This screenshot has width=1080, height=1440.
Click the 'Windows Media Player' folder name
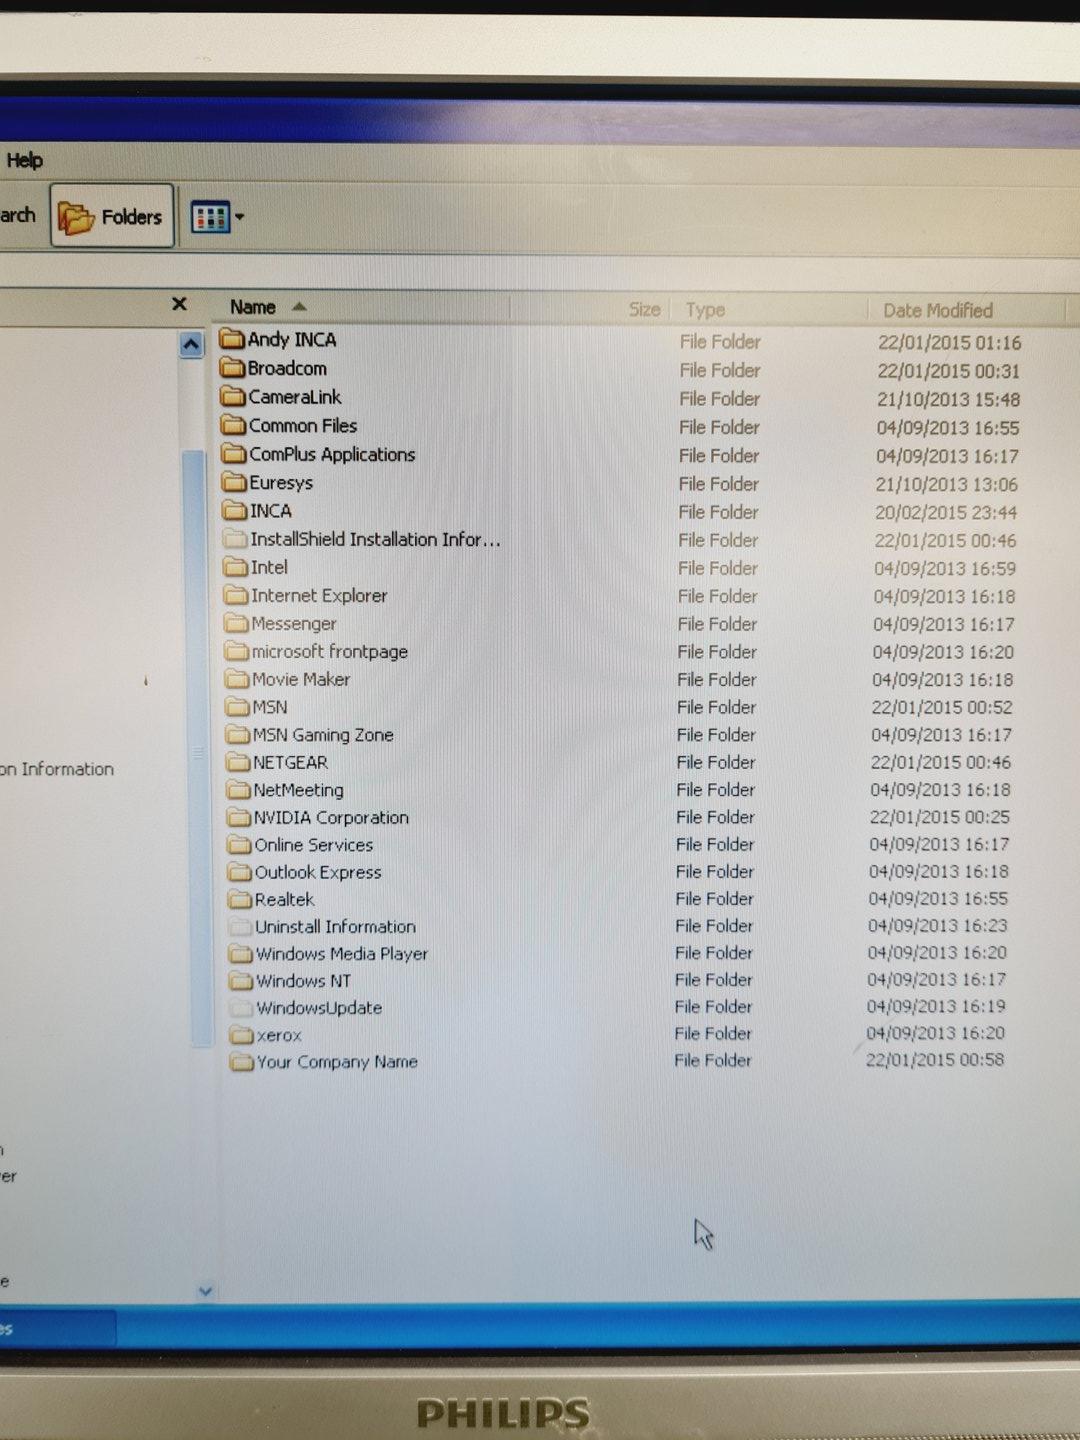342,954
